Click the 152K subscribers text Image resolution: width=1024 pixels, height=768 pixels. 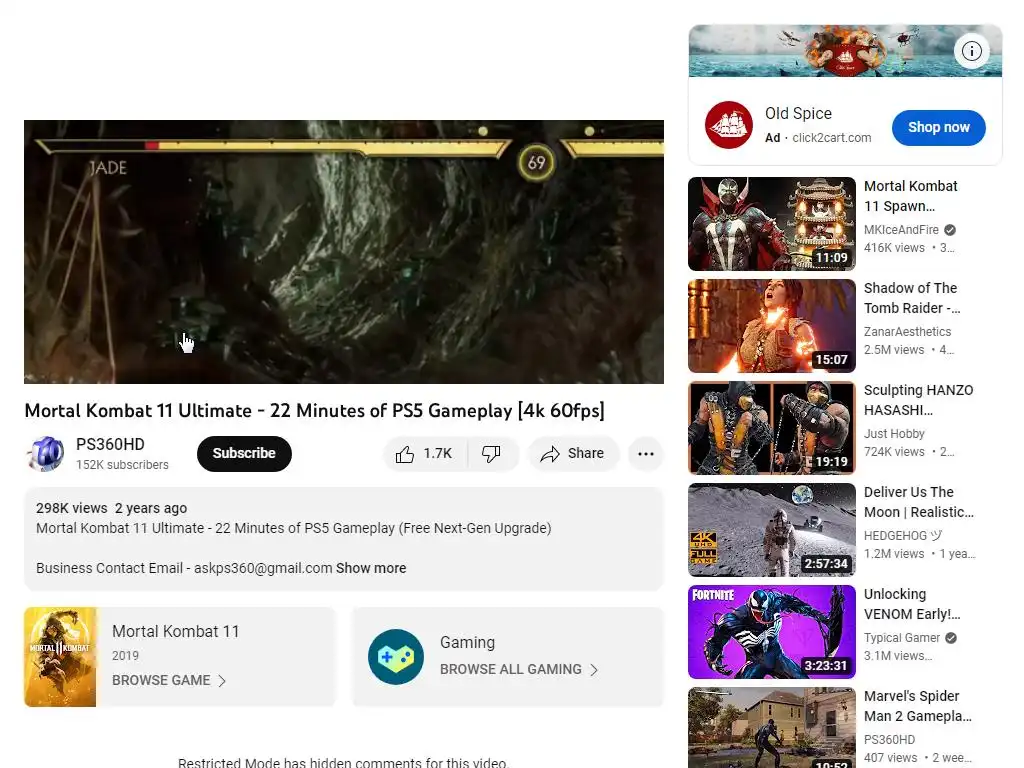coord(122,464)
